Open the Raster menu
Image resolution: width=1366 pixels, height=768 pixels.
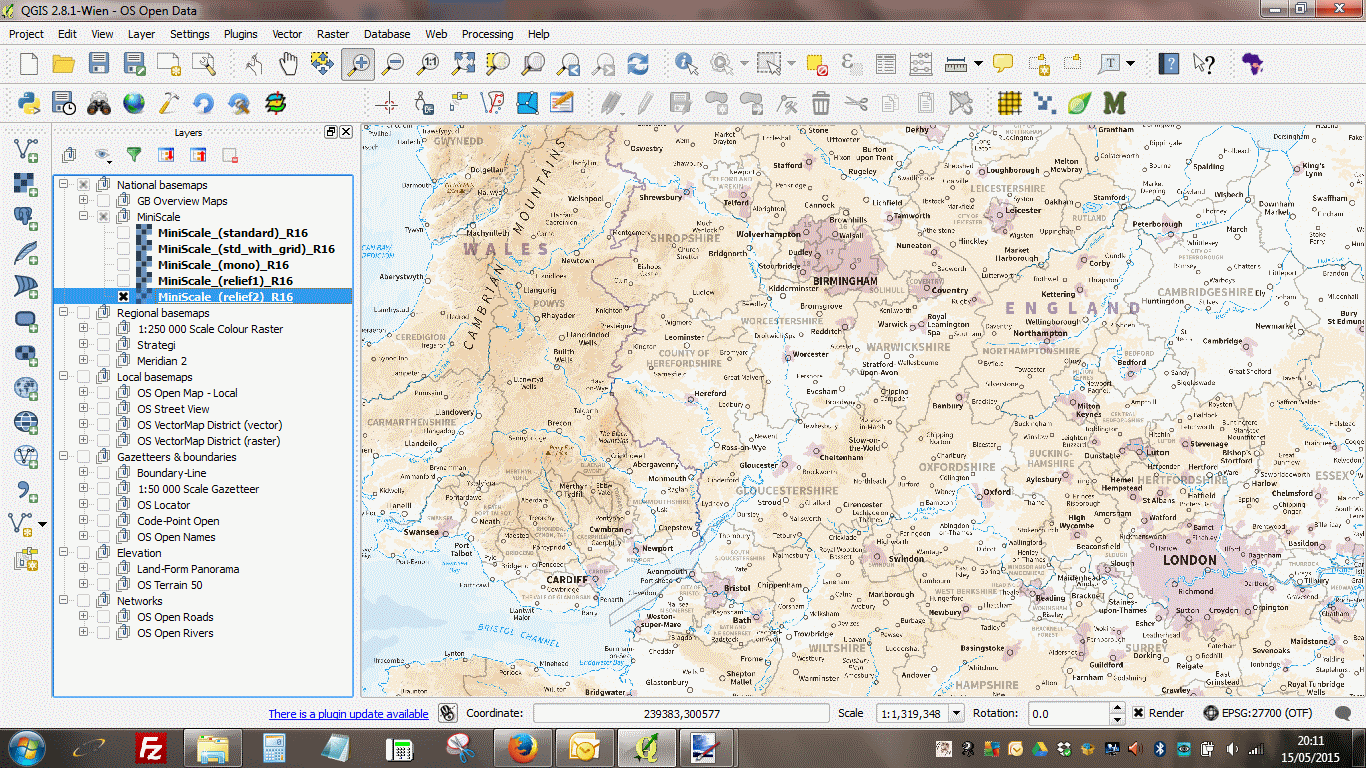[x=333, y=34]
